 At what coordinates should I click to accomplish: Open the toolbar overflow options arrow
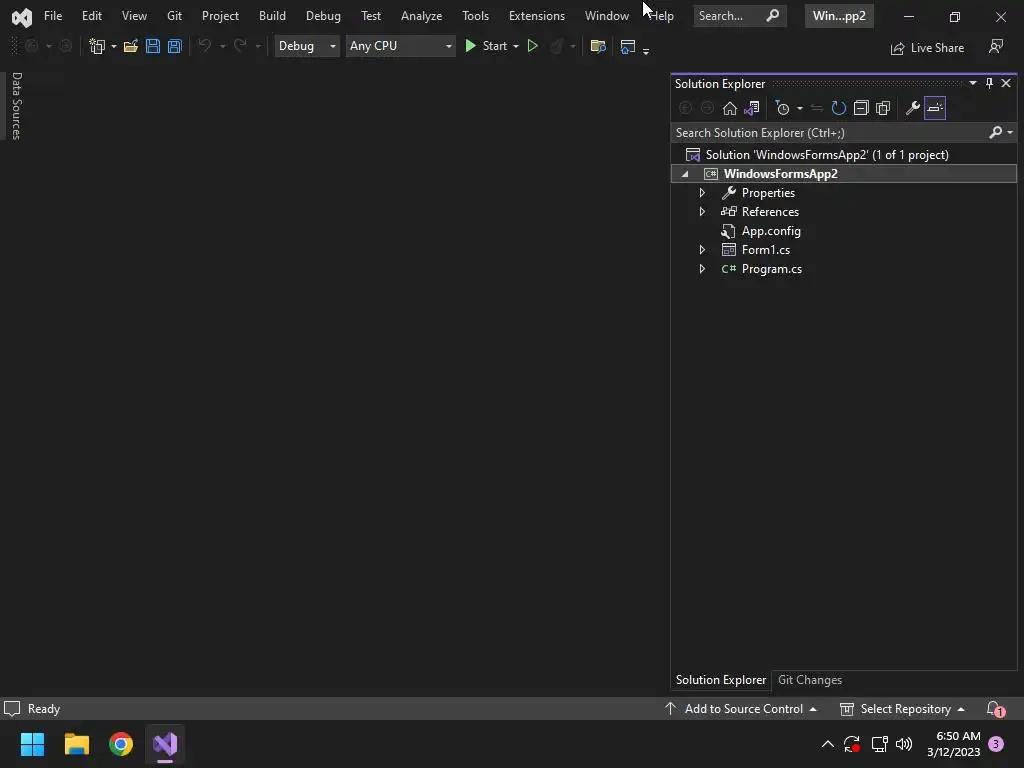pos(646,50)
